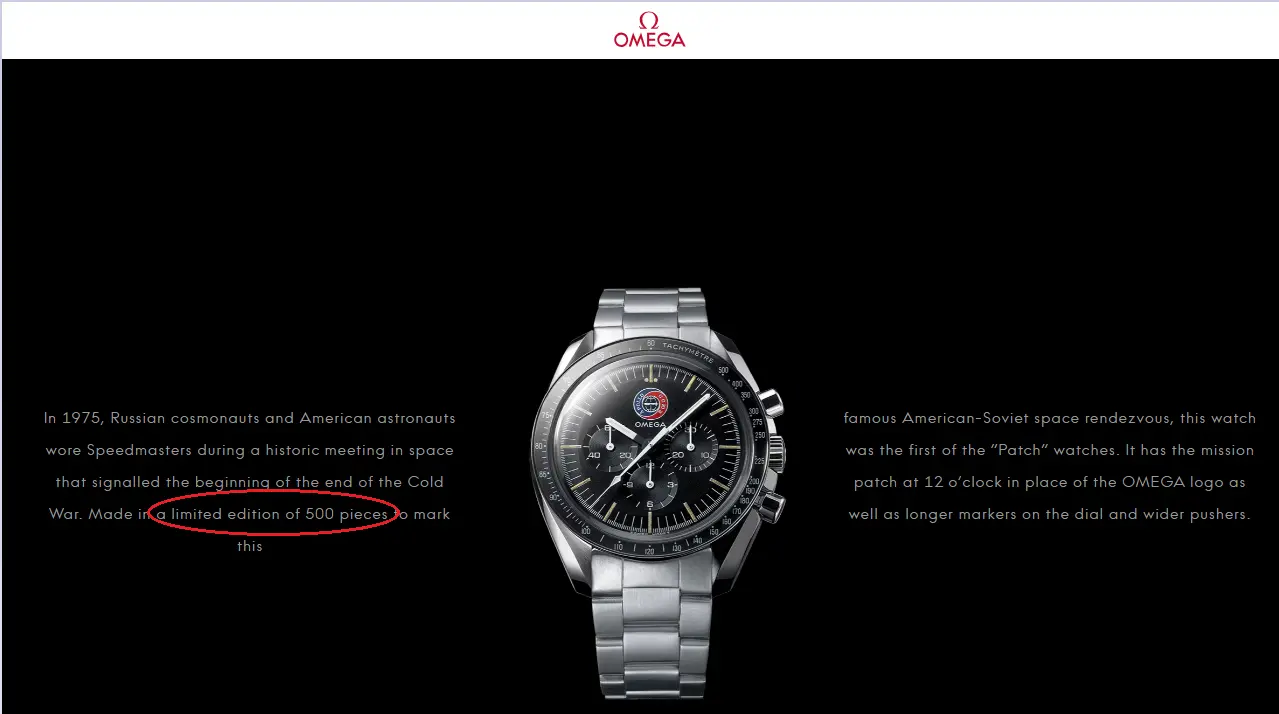Click the "famous American-Soviet space rendezvous" line

pyautogui.click(x=1049, y=418)
